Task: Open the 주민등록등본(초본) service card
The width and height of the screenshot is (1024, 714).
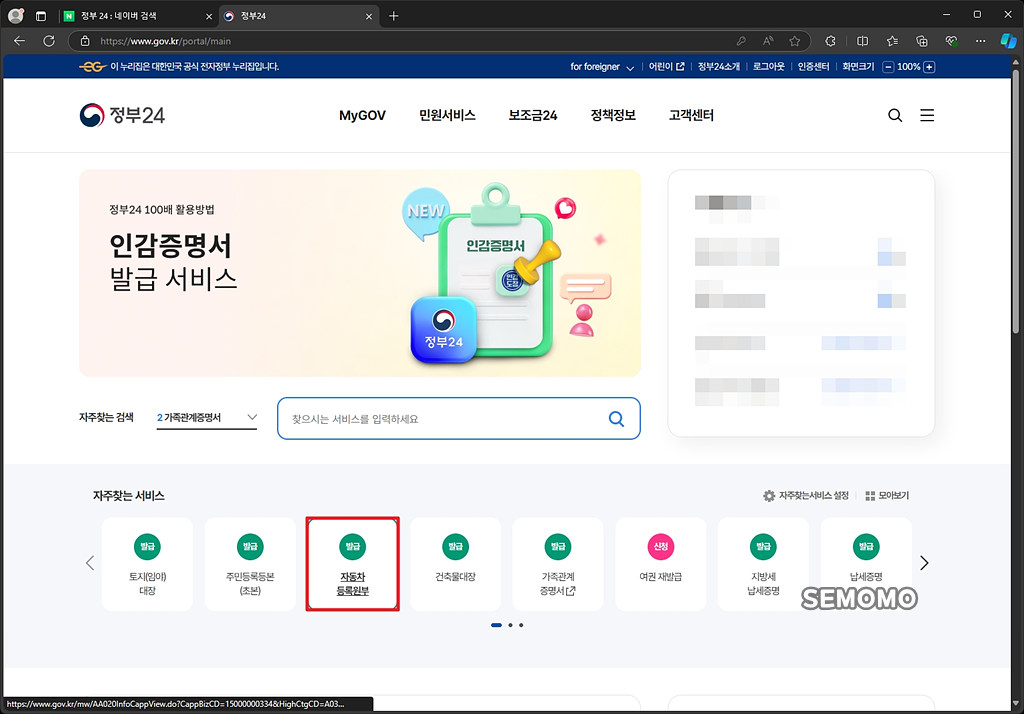Action: point(250,564)
